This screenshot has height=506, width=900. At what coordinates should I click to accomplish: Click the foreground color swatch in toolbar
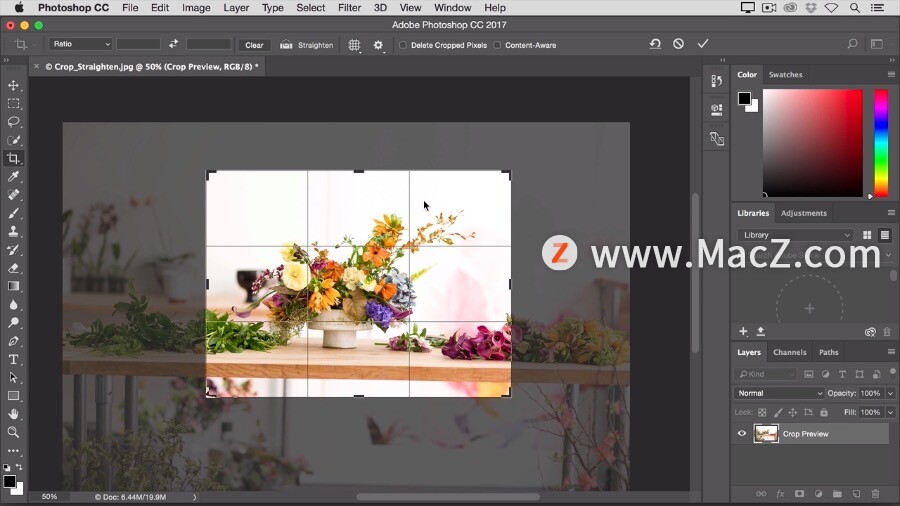point(9,481)
